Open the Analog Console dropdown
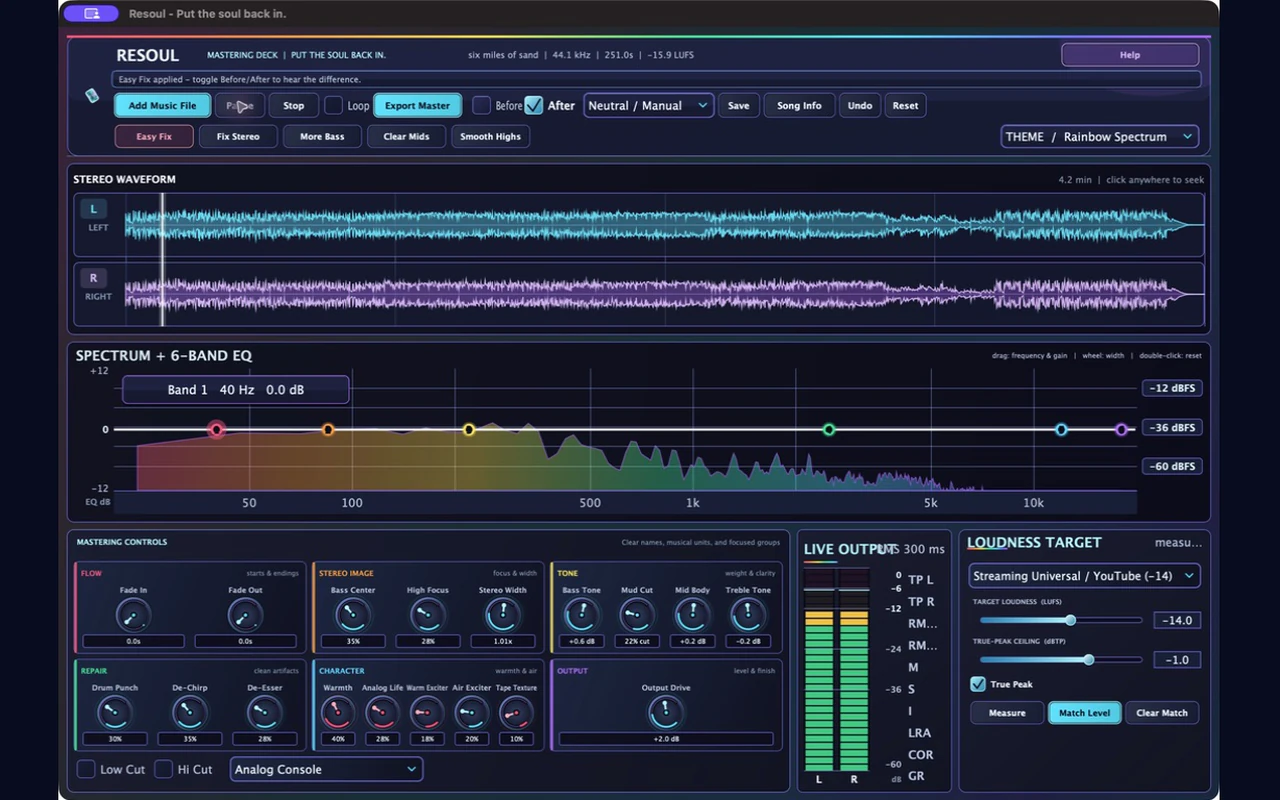Screen dimensions: 1280x800 tap(326, 769)
